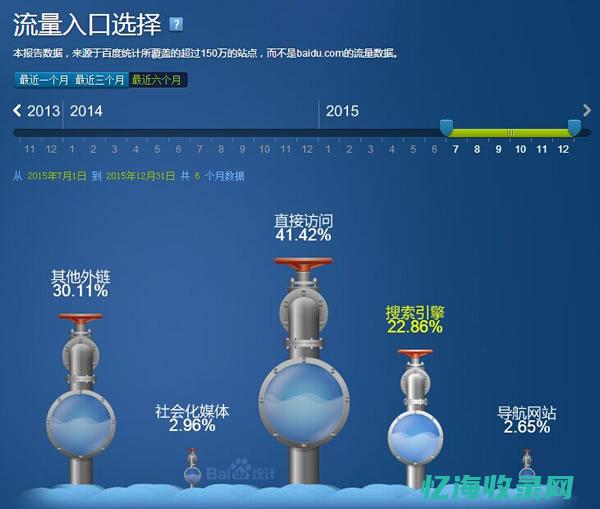Click the 2015年12月31日 end date text
The image size is (600, 509).
click(x=140, y=176)
